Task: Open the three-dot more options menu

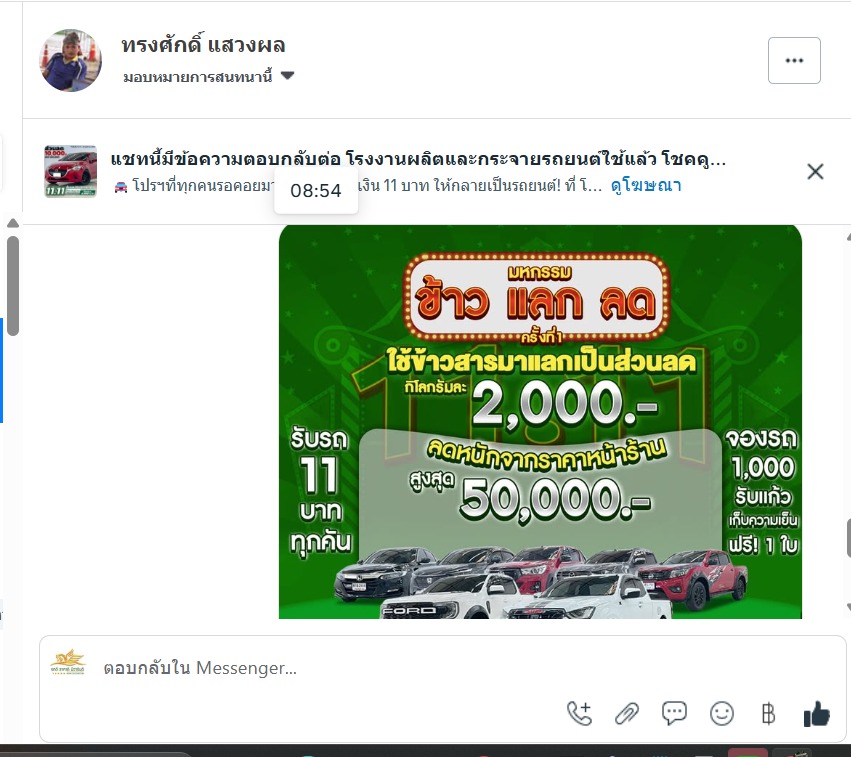Action: pyautogui.click(x=794, y=60)
